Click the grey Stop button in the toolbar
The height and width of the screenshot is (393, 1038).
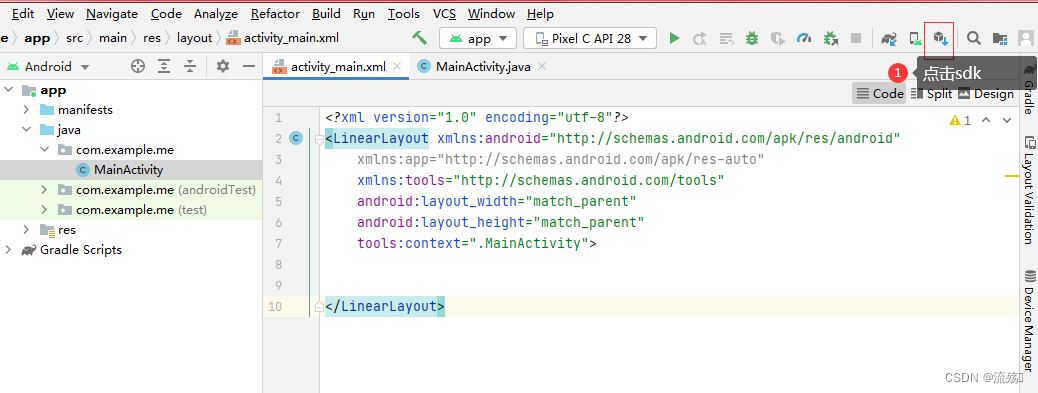pyautogui.click(x=856, y=38)
